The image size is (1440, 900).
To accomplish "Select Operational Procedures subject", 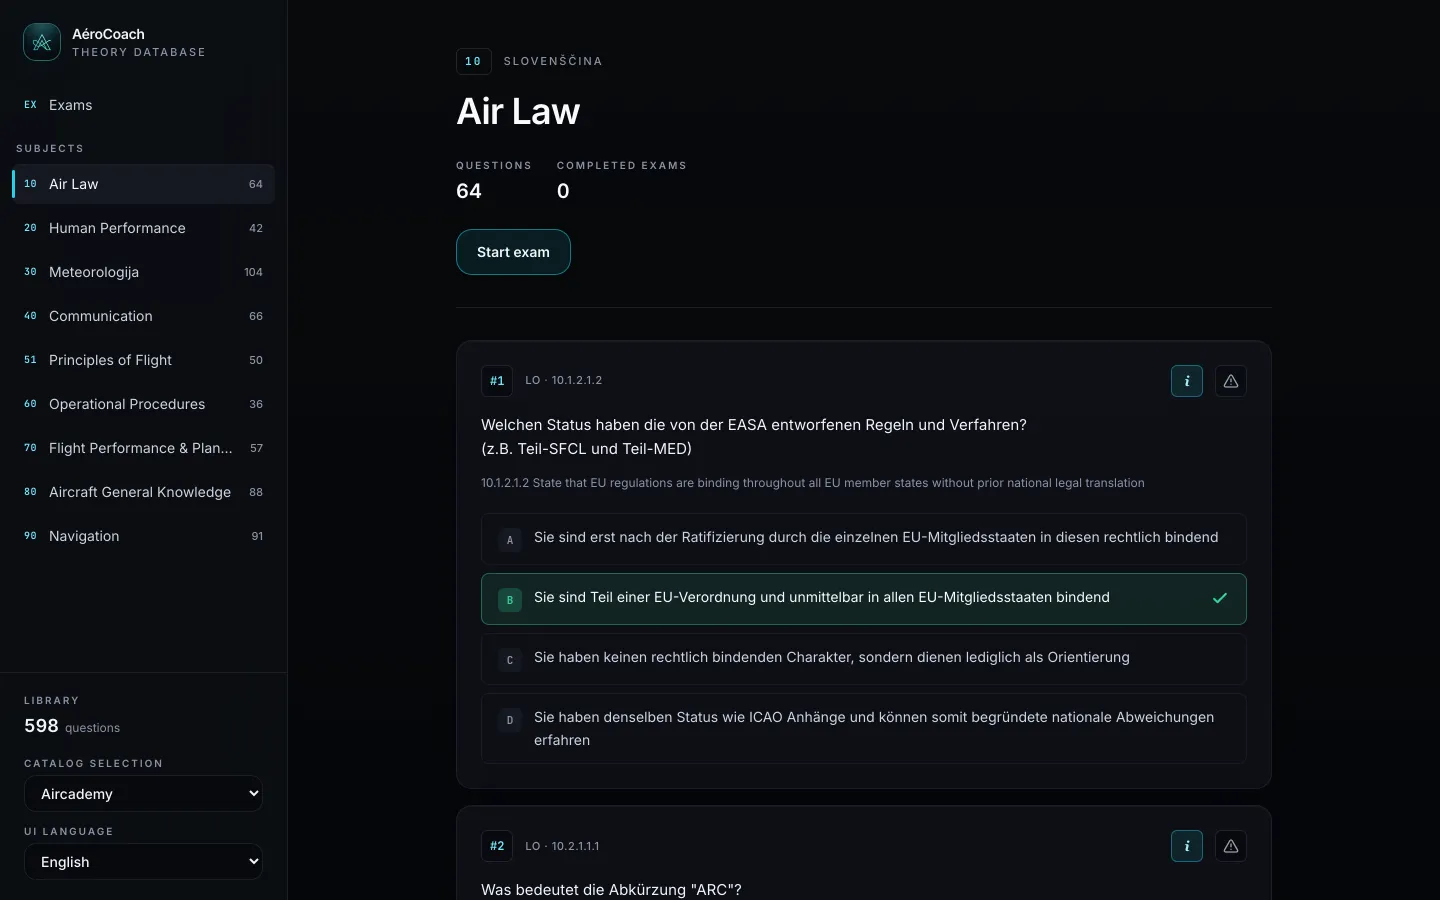I will 143,404.
